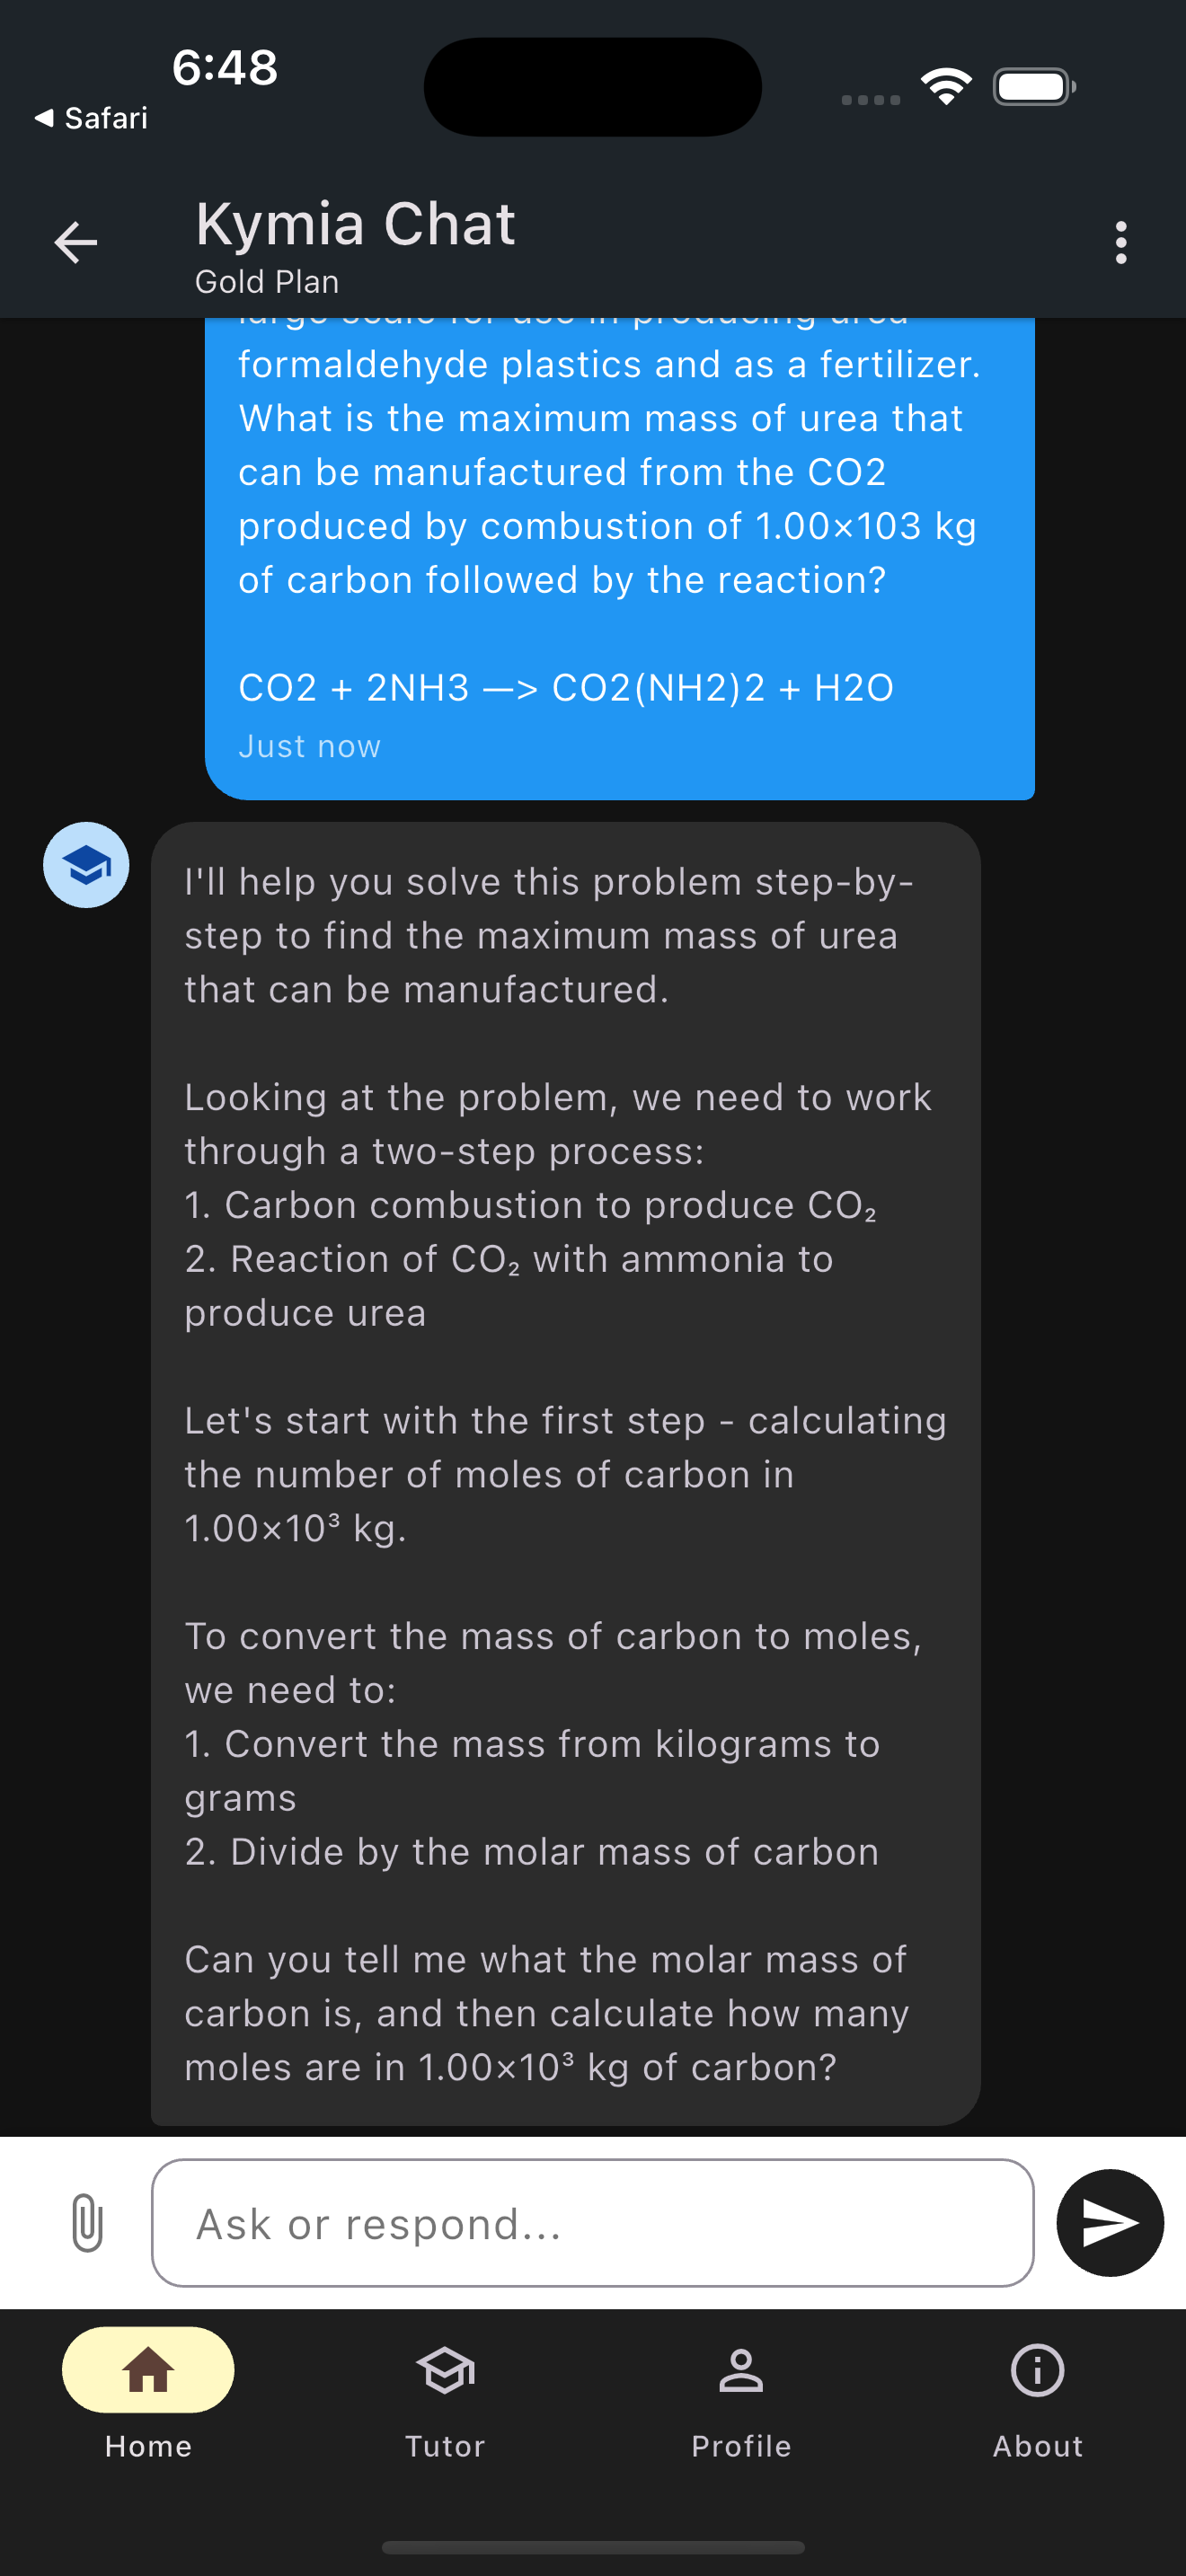Tap the tutor avatar next to the reply
Viewport: 1186px width, 2576px height.
(86, 865)
